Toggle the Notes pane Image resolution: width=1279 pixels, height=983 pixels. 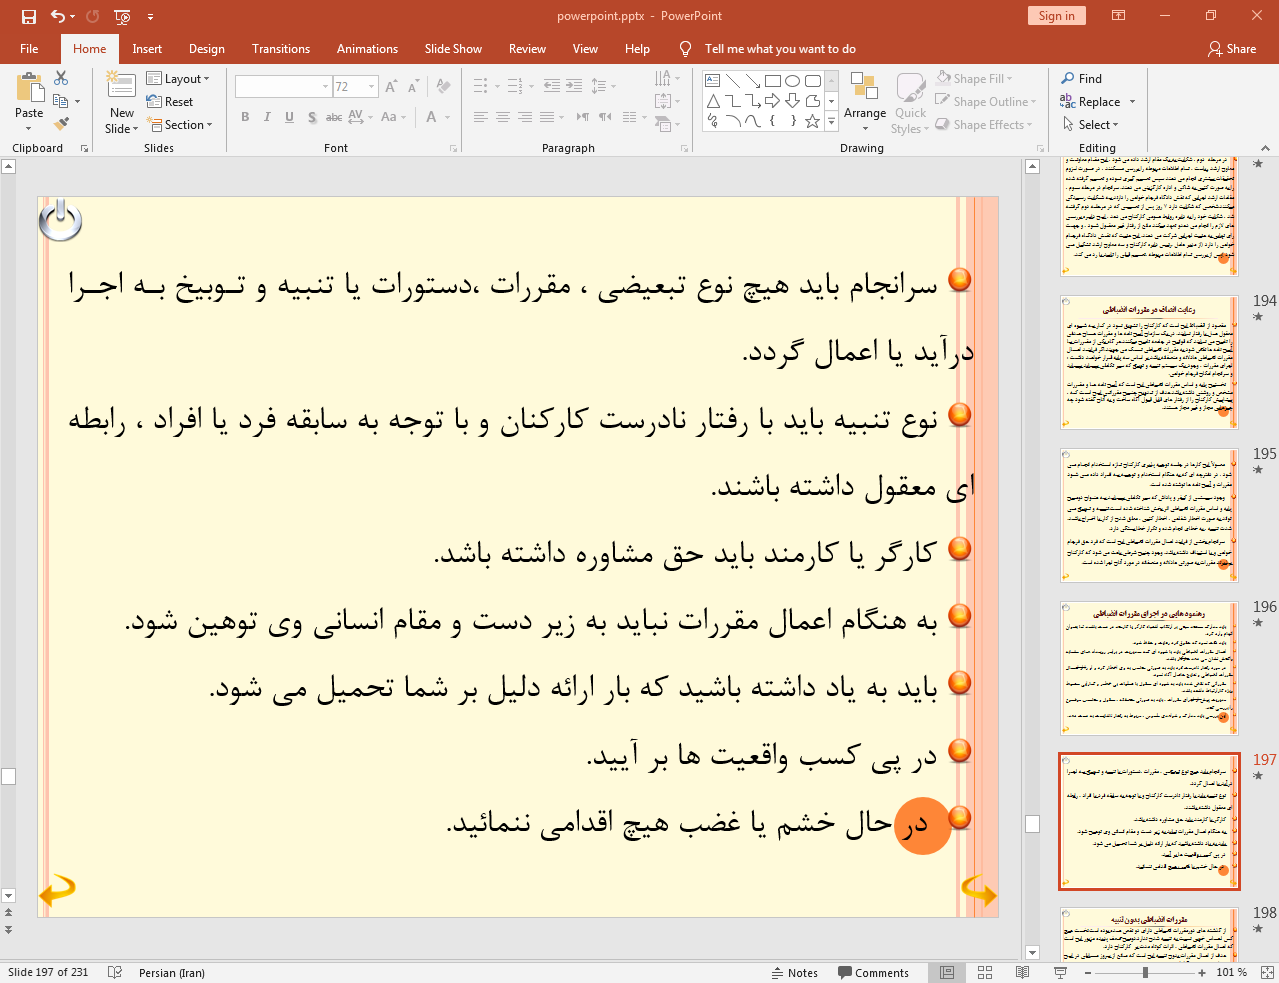coord(795,972)
